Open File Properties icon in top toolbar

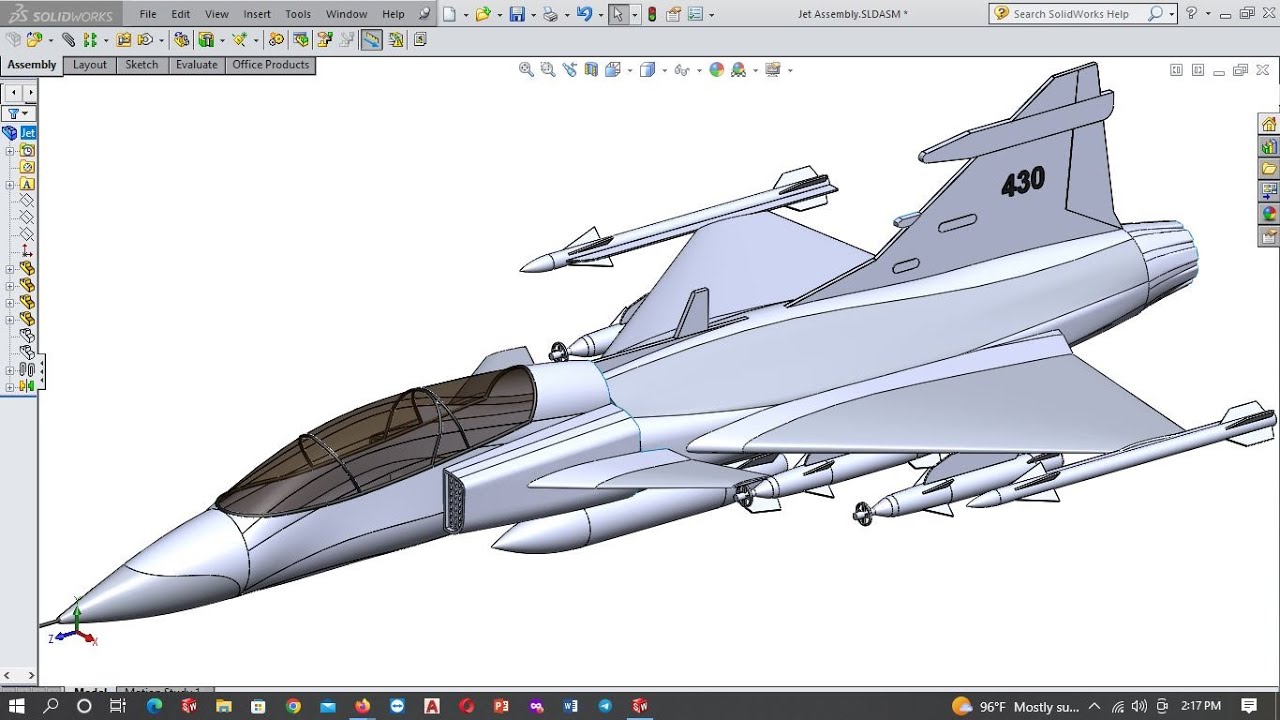673,14
